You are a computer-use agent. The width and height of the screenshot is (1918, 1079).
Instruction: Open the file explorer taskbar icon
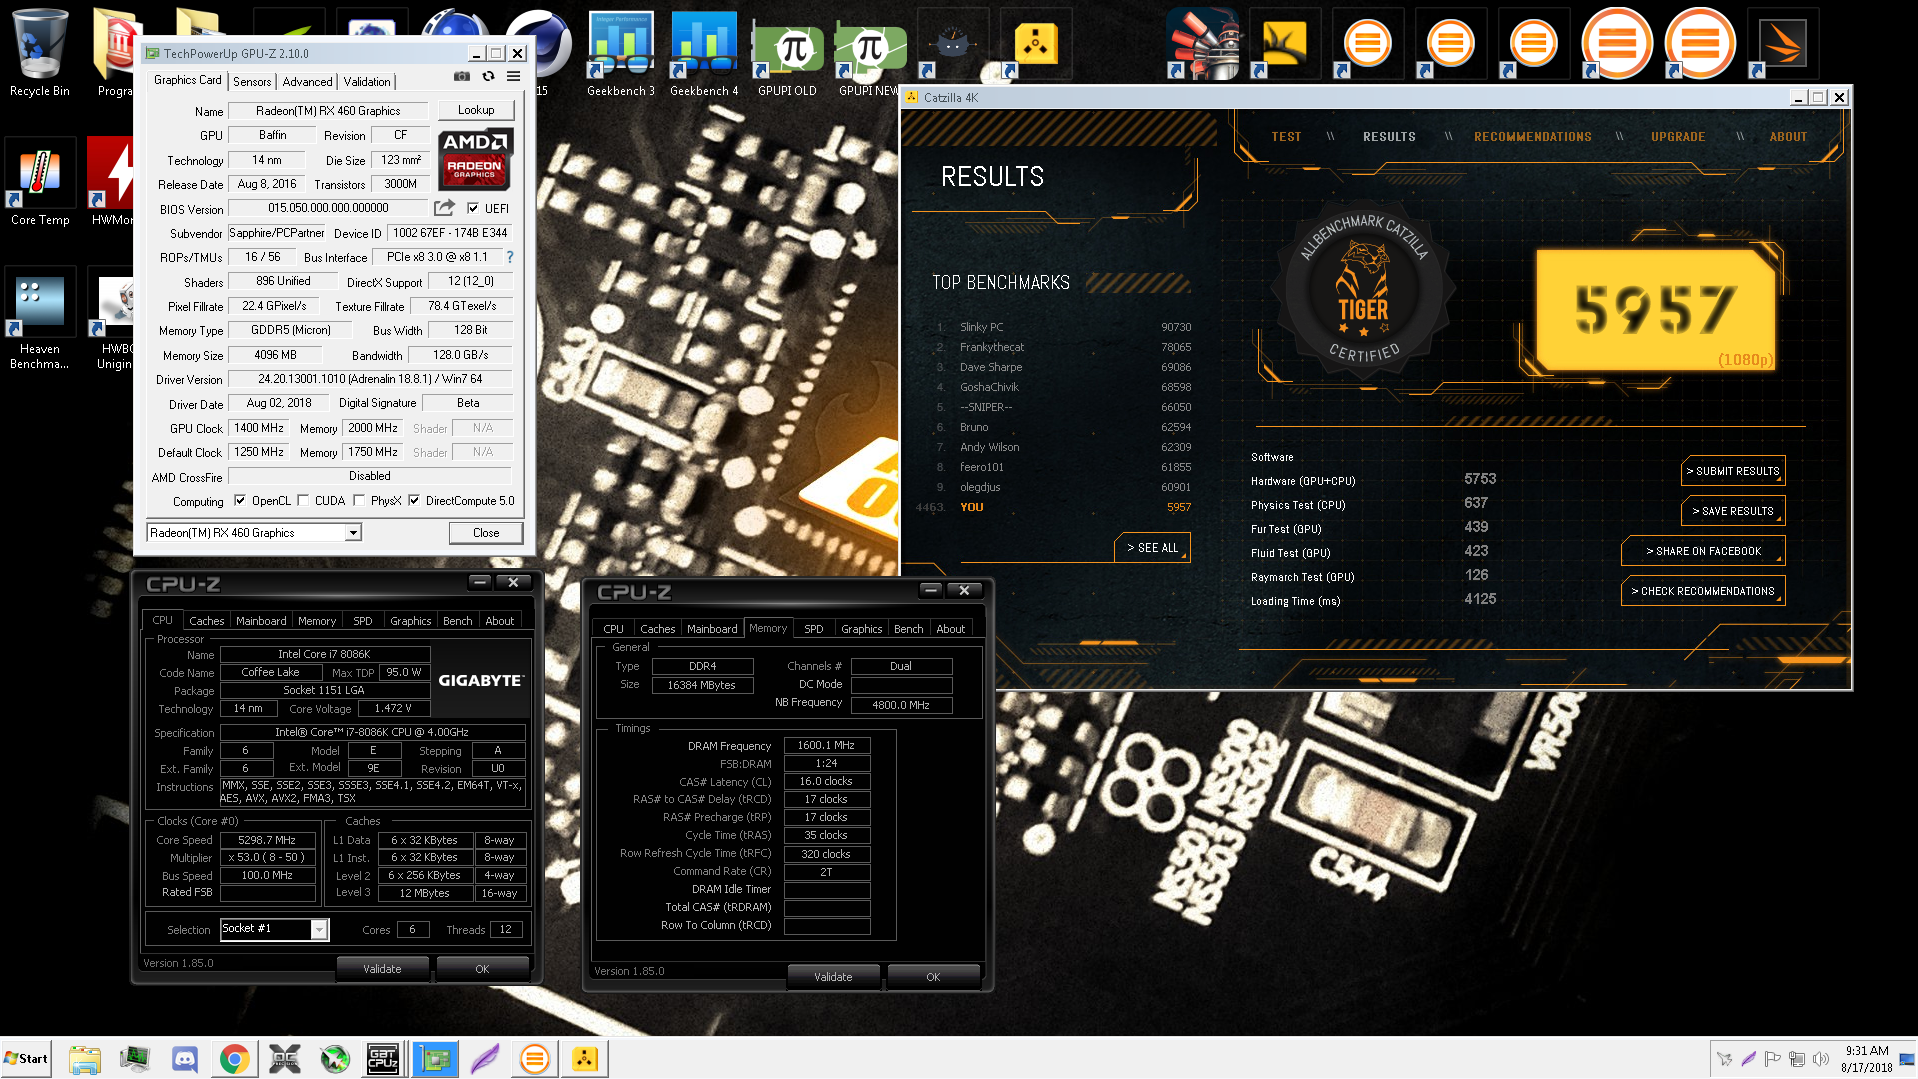pos(84,1058)
